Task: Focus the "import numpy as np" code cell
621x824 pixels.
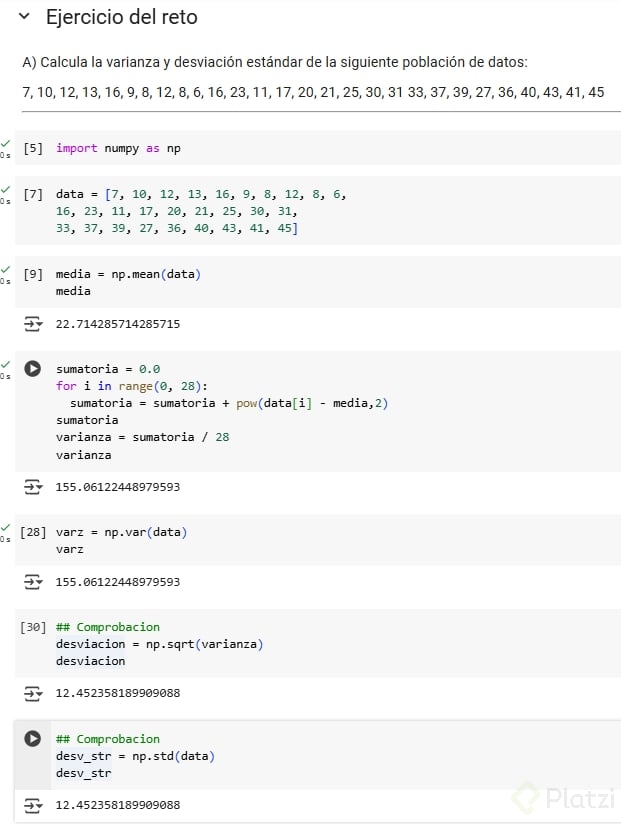Action: (300, 148)
